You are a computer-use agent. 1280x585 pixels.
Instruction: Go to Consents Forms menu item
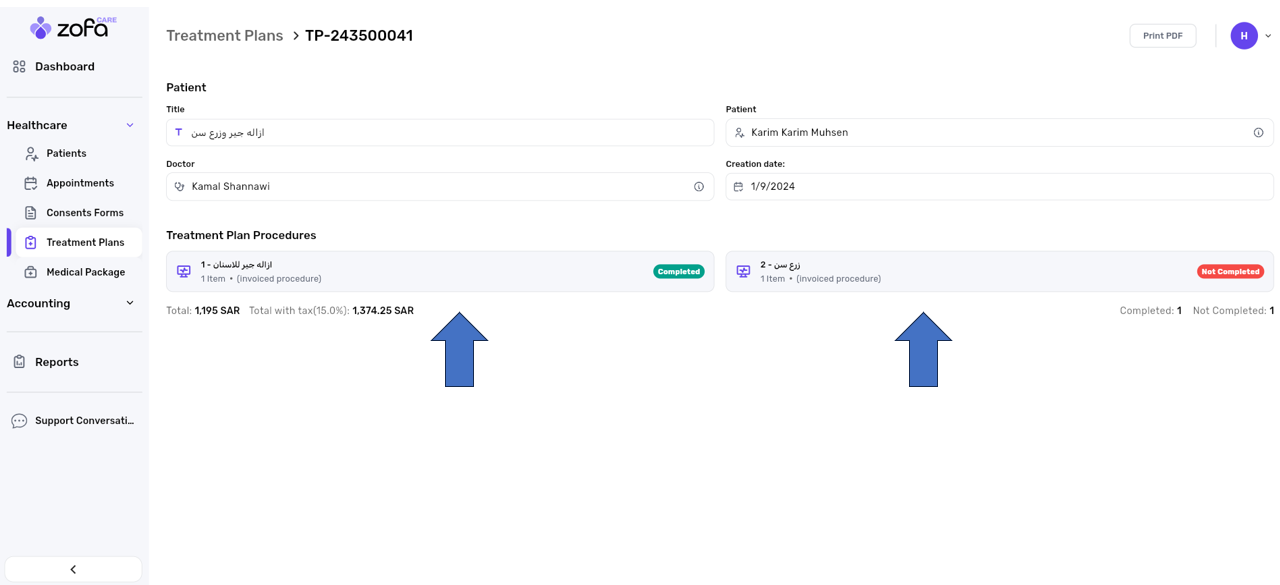[x=85, y=213]
